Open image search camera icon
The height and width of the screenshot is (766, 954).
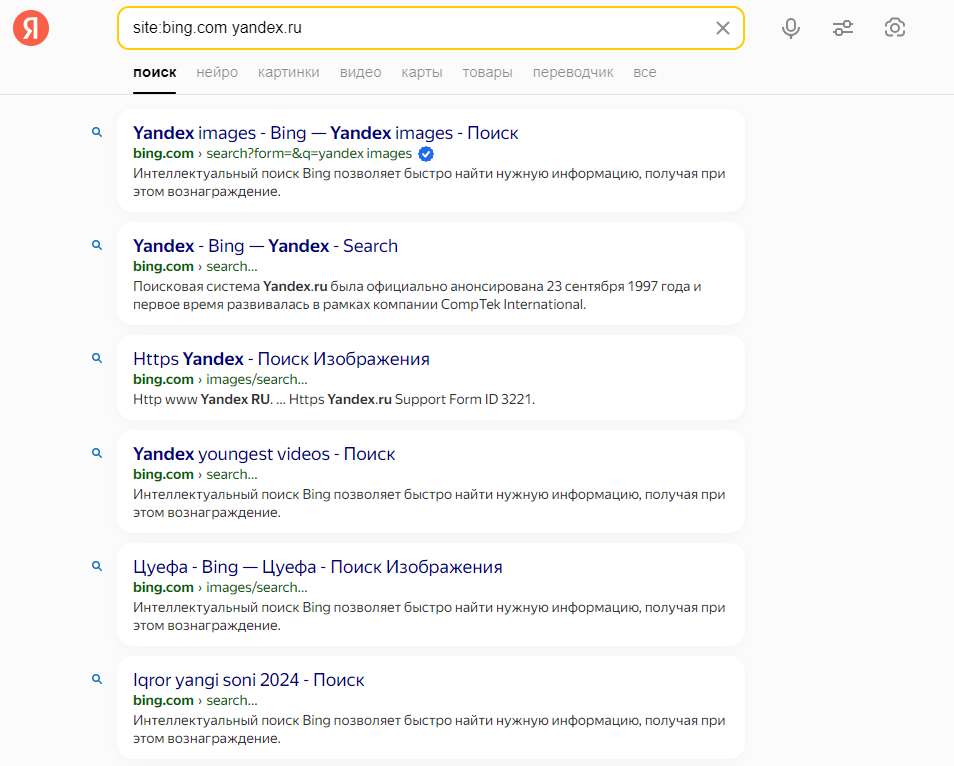click(894, 28)
